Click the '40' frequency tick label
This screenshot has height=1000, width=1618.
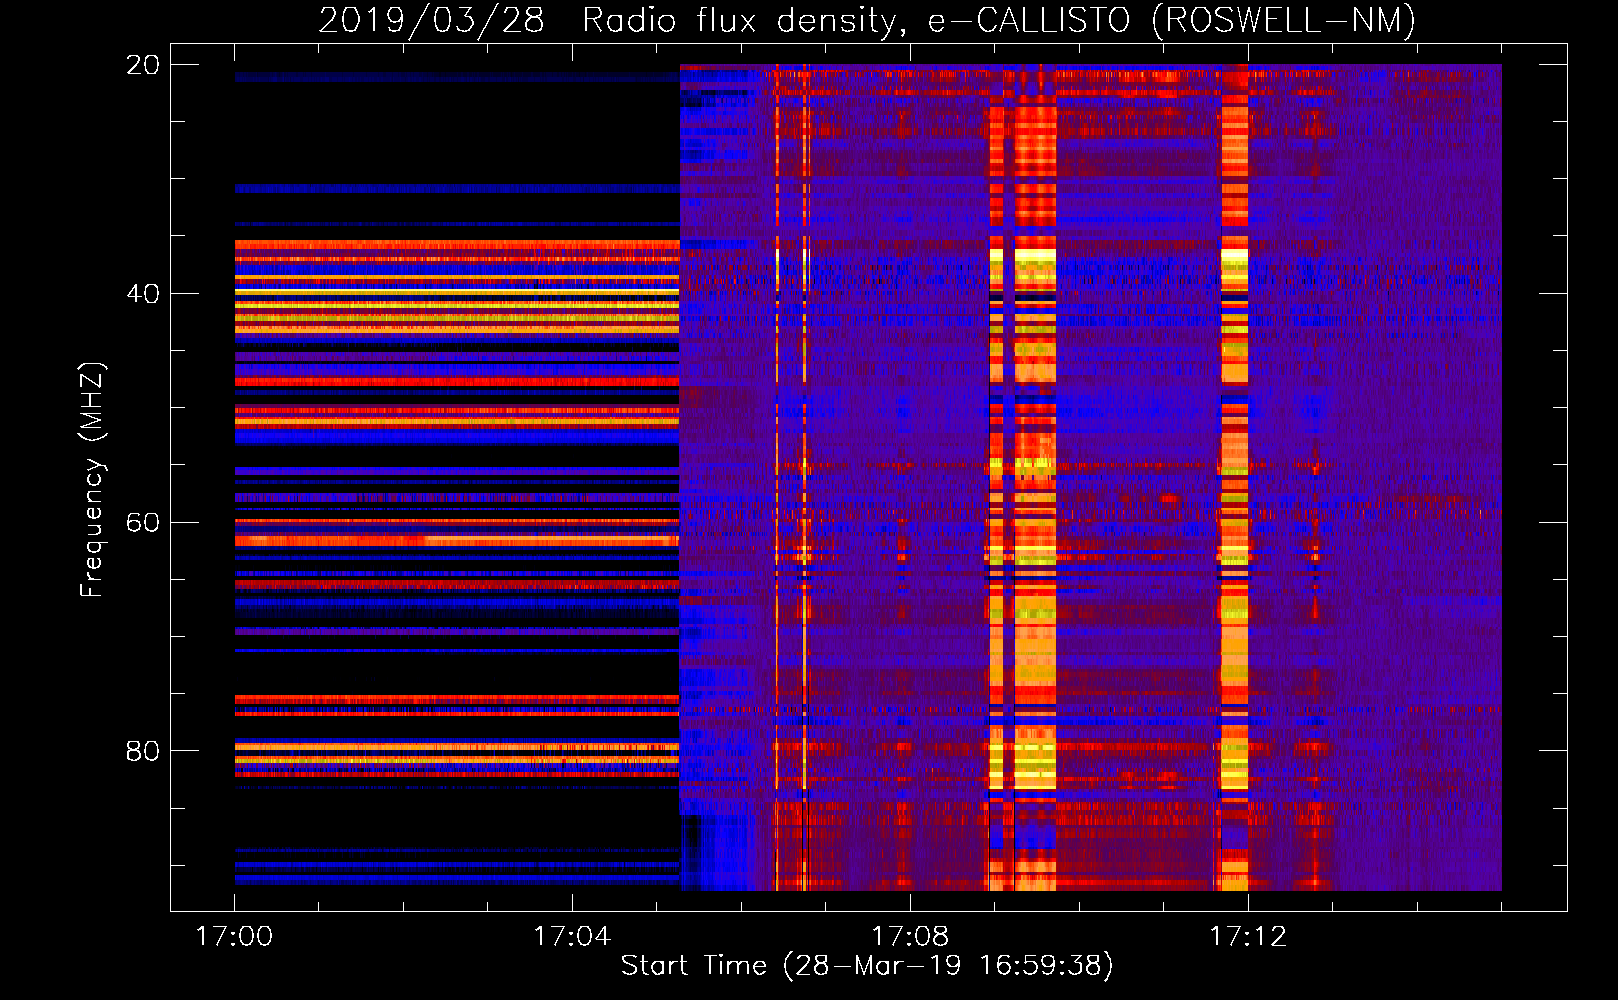142,294
